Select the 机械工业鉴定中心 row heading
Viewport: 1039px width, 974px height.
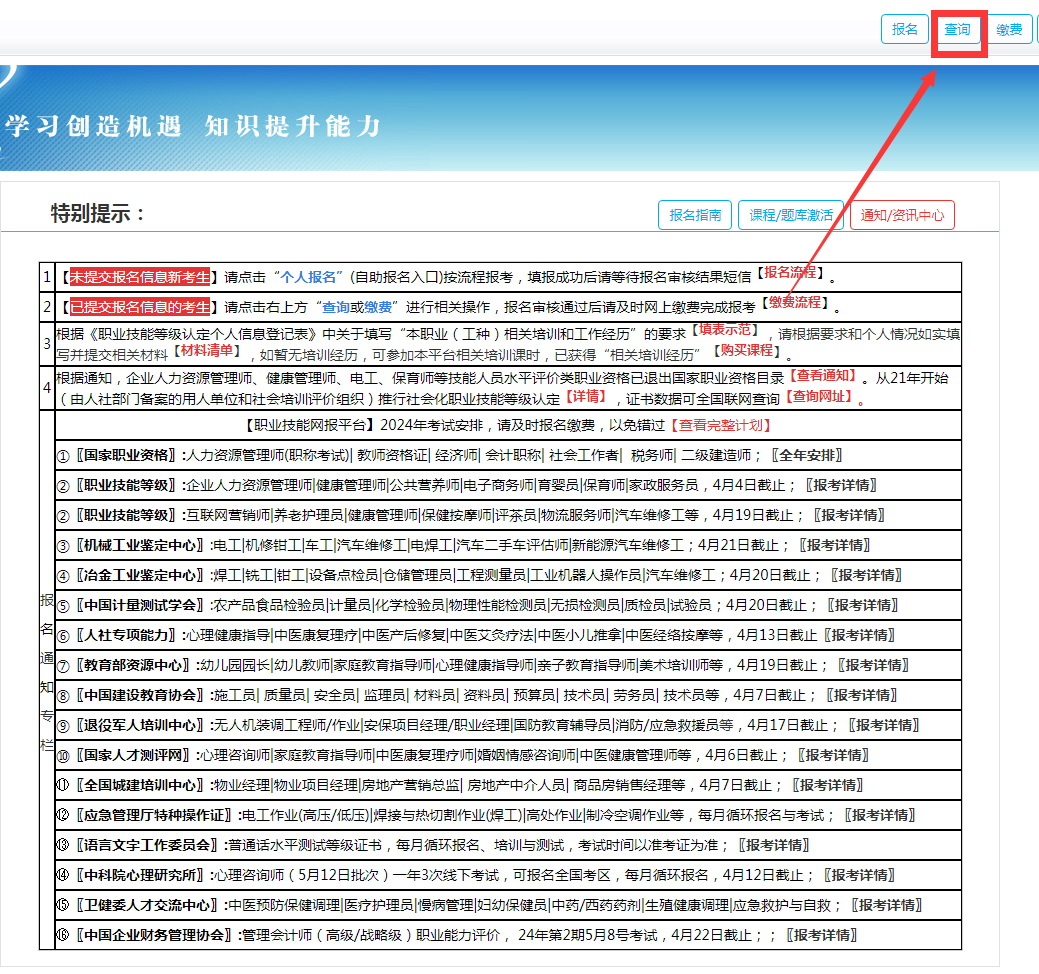pos(140,545)
